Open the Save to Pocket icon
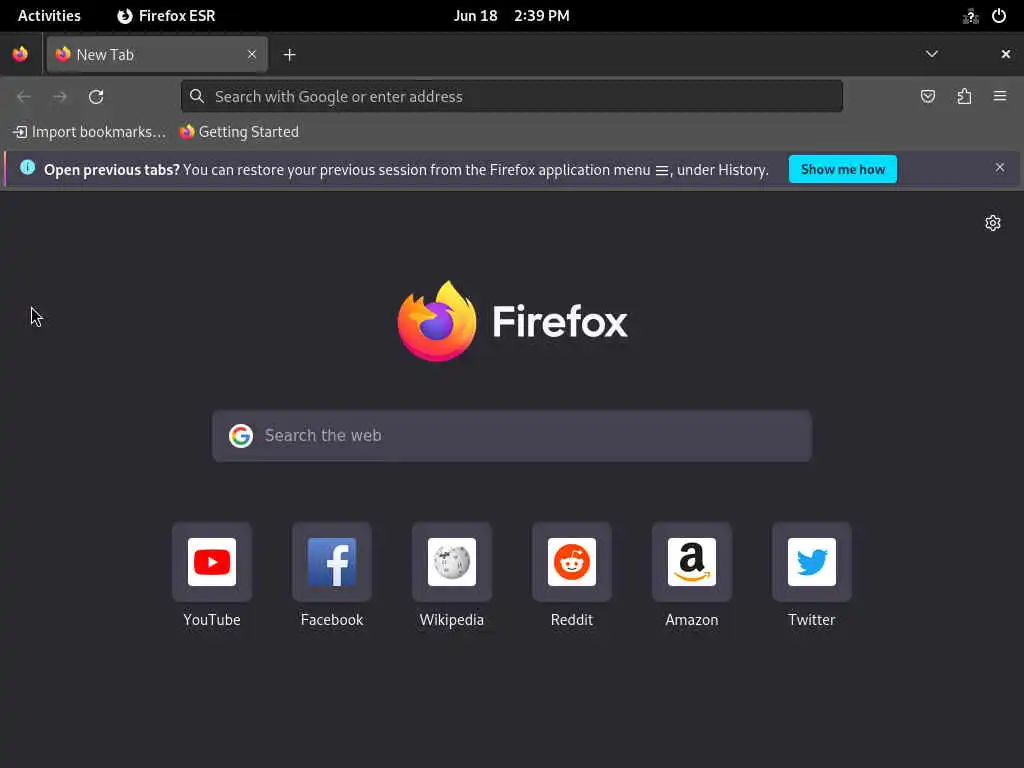1024x768 pixels. (928, 97)
